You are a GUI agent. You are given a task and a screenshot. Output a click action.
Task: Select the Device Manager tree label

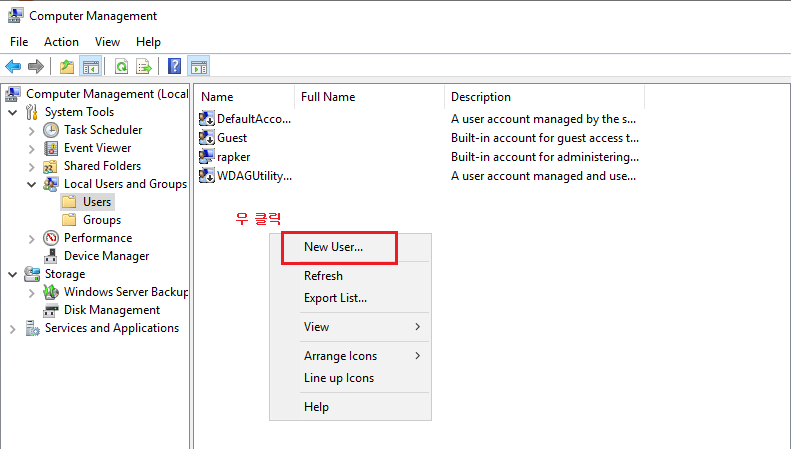coord(106,256)
